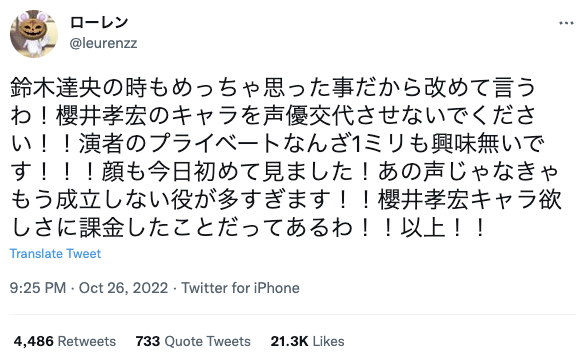Select the Oct 26, 2022 date

[123, 288]
